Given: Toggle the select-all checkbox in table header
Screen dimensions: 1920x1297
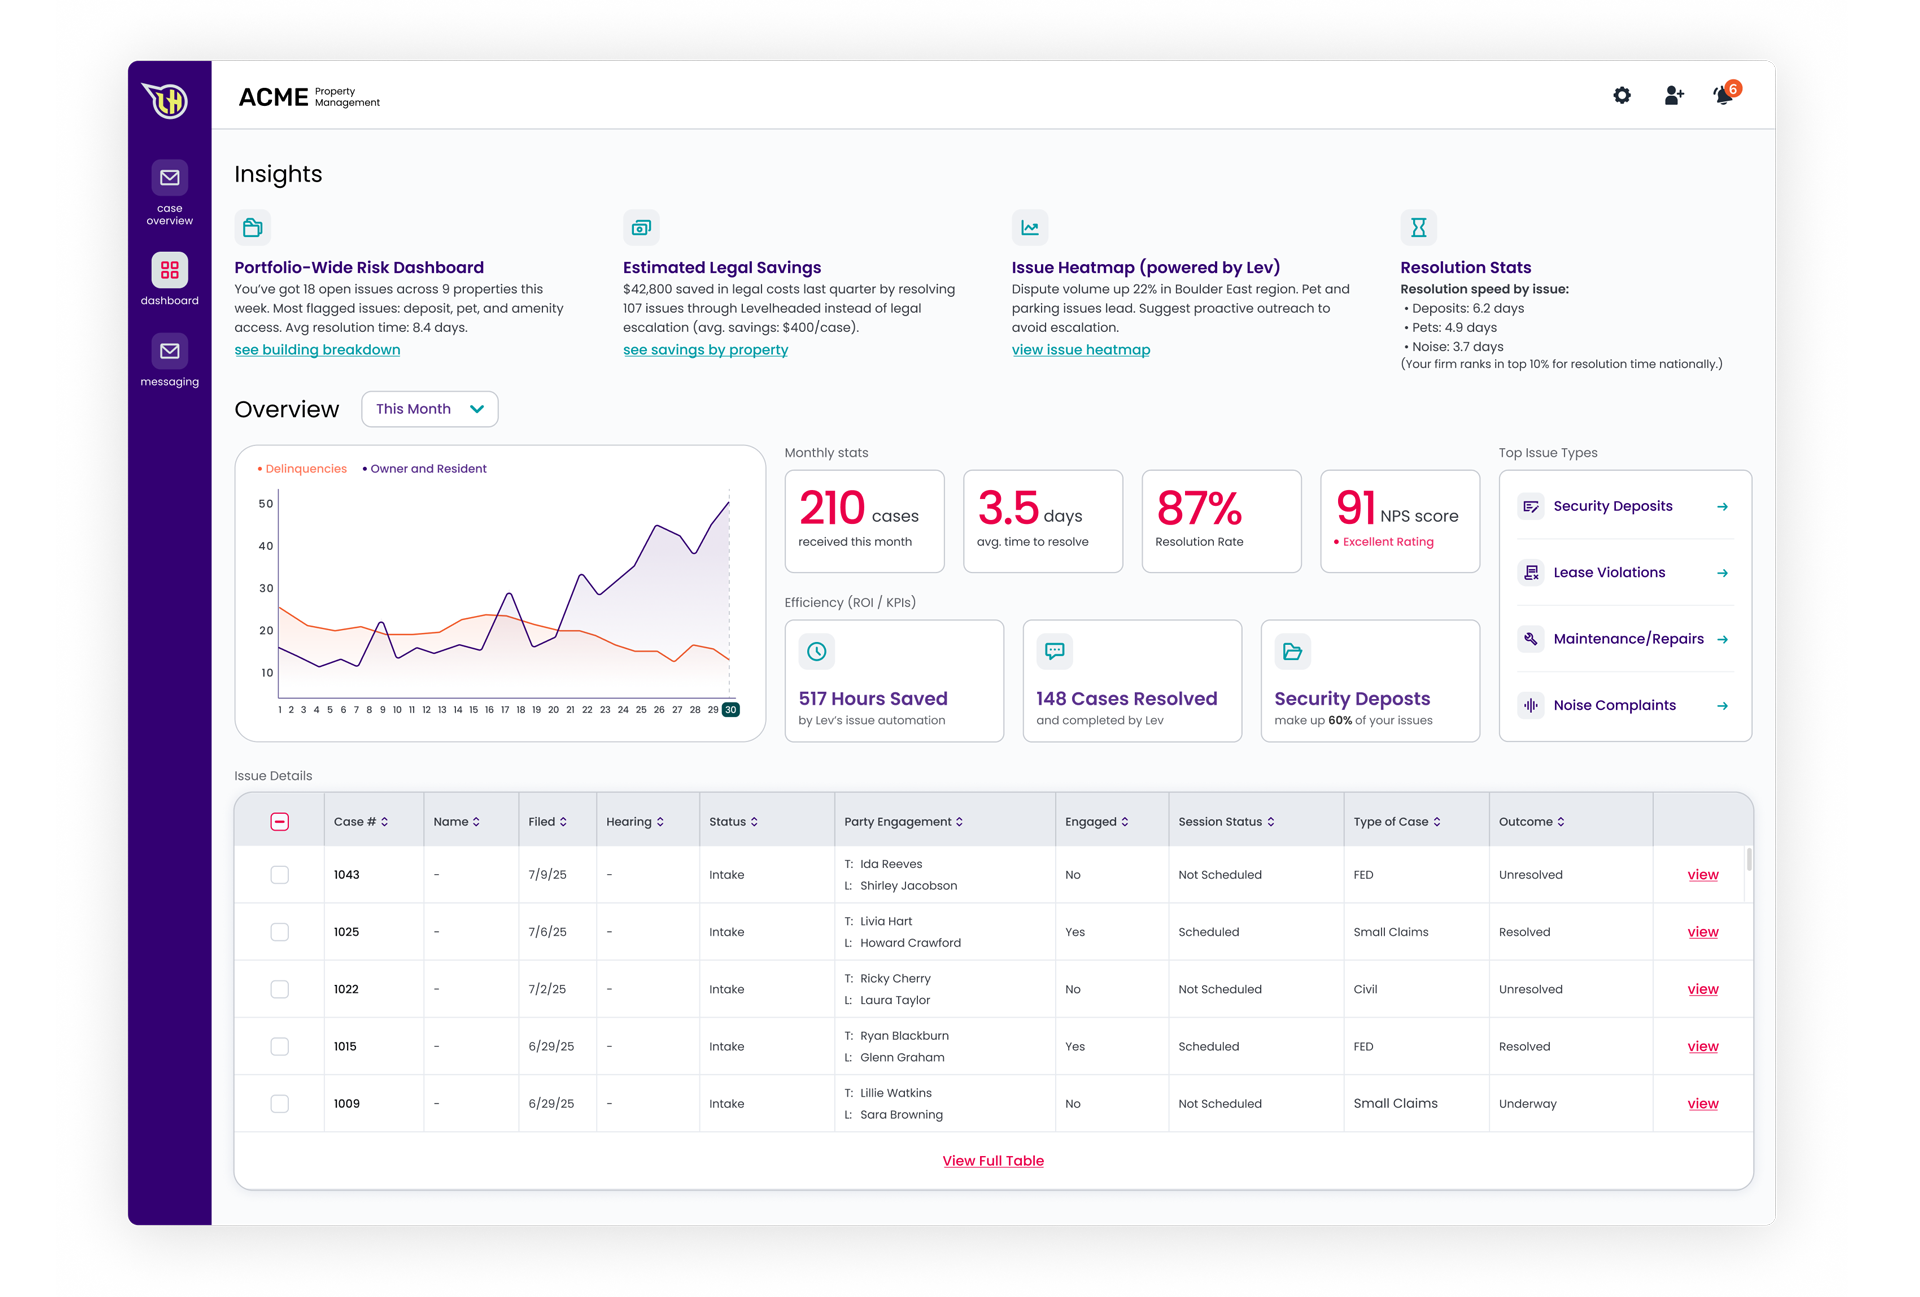Looking at the screenshot, I should pyautogui.click(x=280, y=822).
